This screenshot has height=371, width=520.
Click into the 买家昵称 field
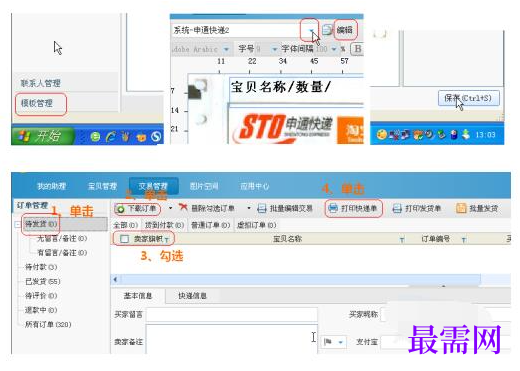pyautogui.click(x=445, y=314)
